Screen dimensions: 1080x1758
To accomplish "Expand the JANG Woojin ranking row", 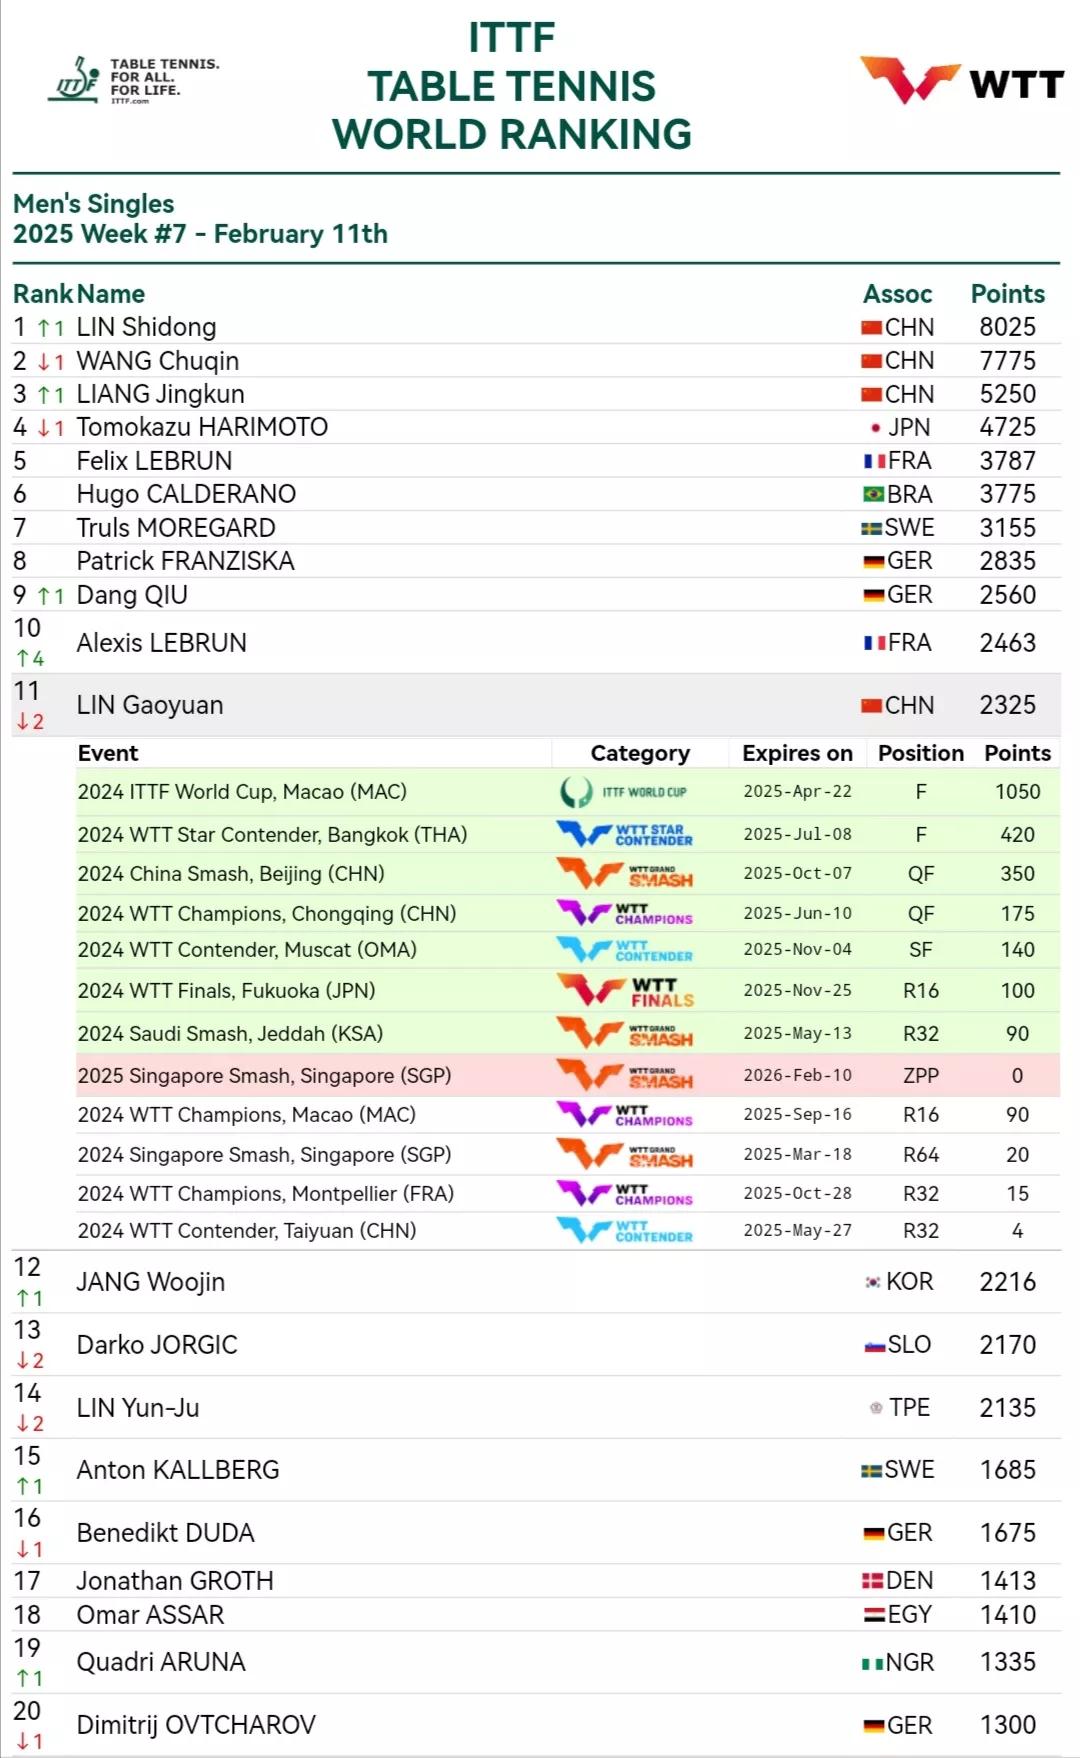I will 536,1282.
